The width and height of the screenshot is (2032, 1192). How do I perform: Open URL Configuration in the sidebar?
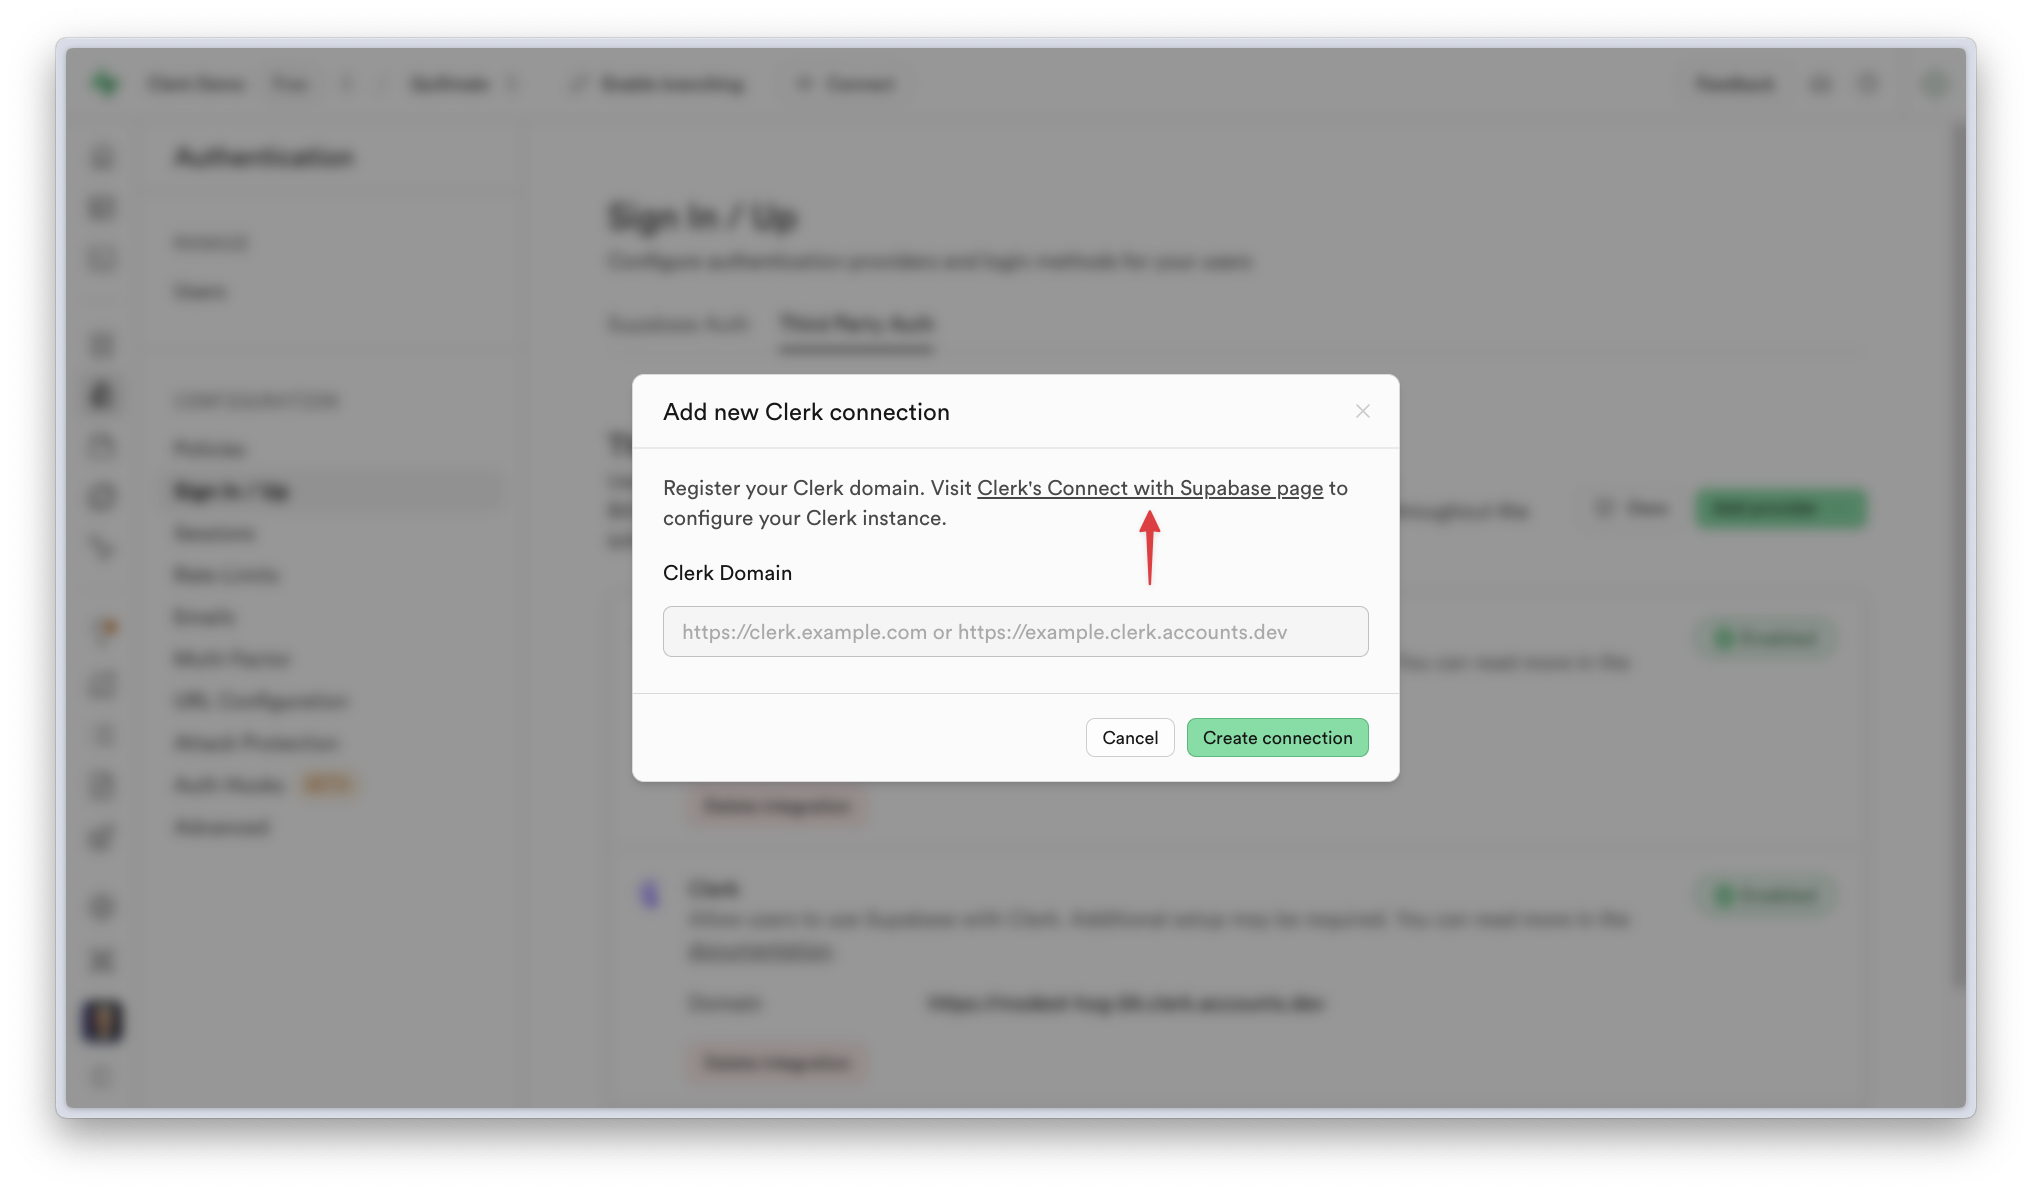pos(261,701)
